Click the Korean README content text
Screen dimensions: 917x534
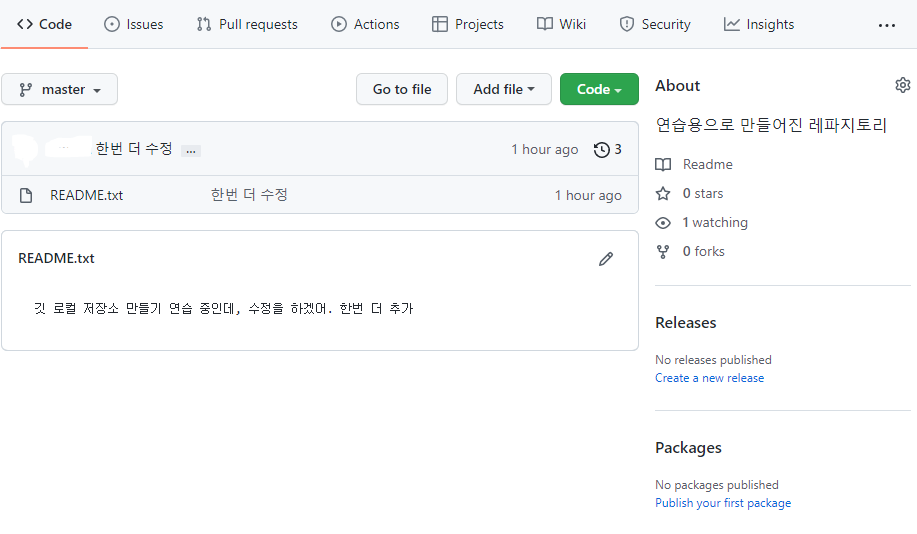(x=223, y=308)
